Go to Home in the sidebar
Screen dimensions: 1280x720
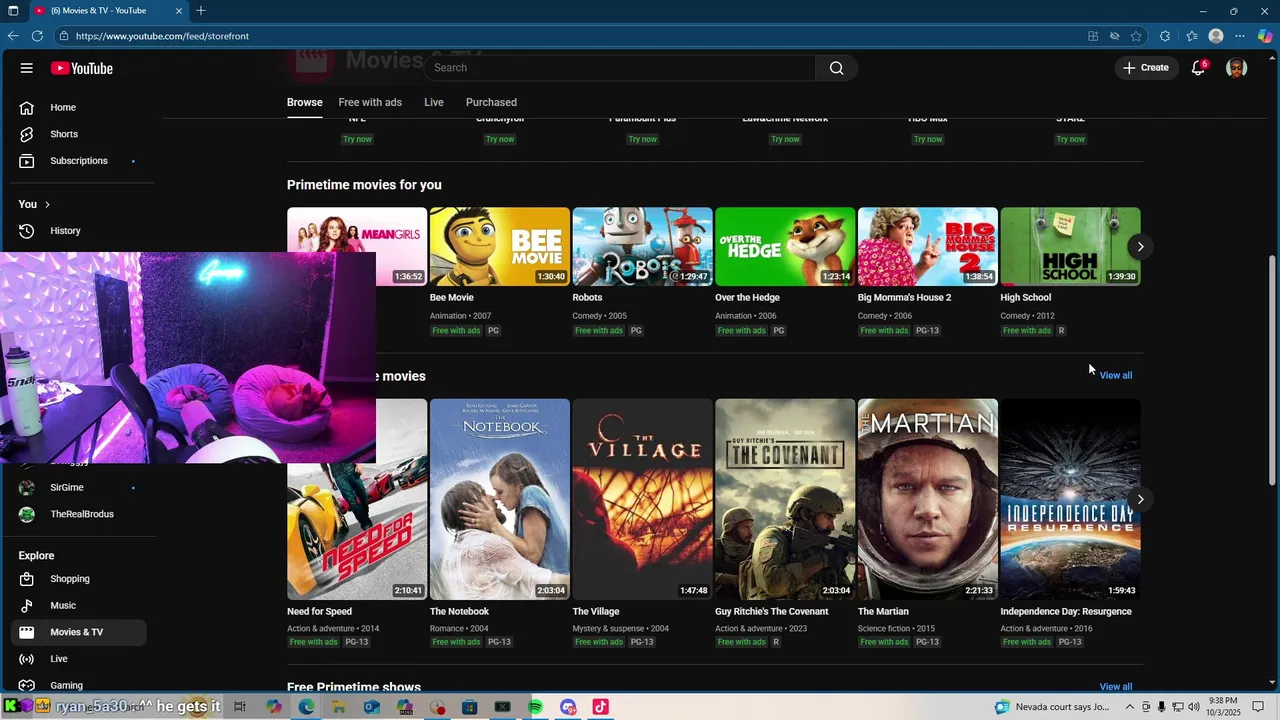click(x=78, y=107)
